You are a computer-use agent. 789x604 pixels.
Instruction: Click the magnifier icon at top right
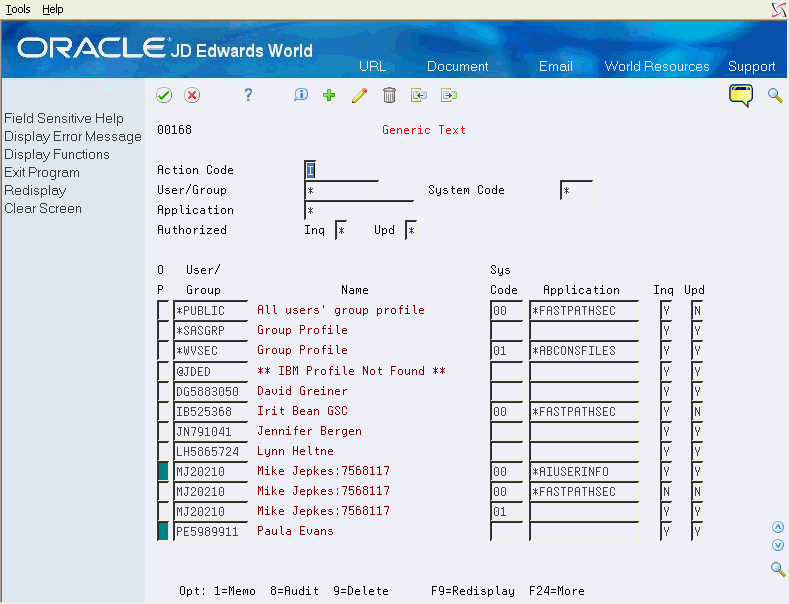point(775,95)
